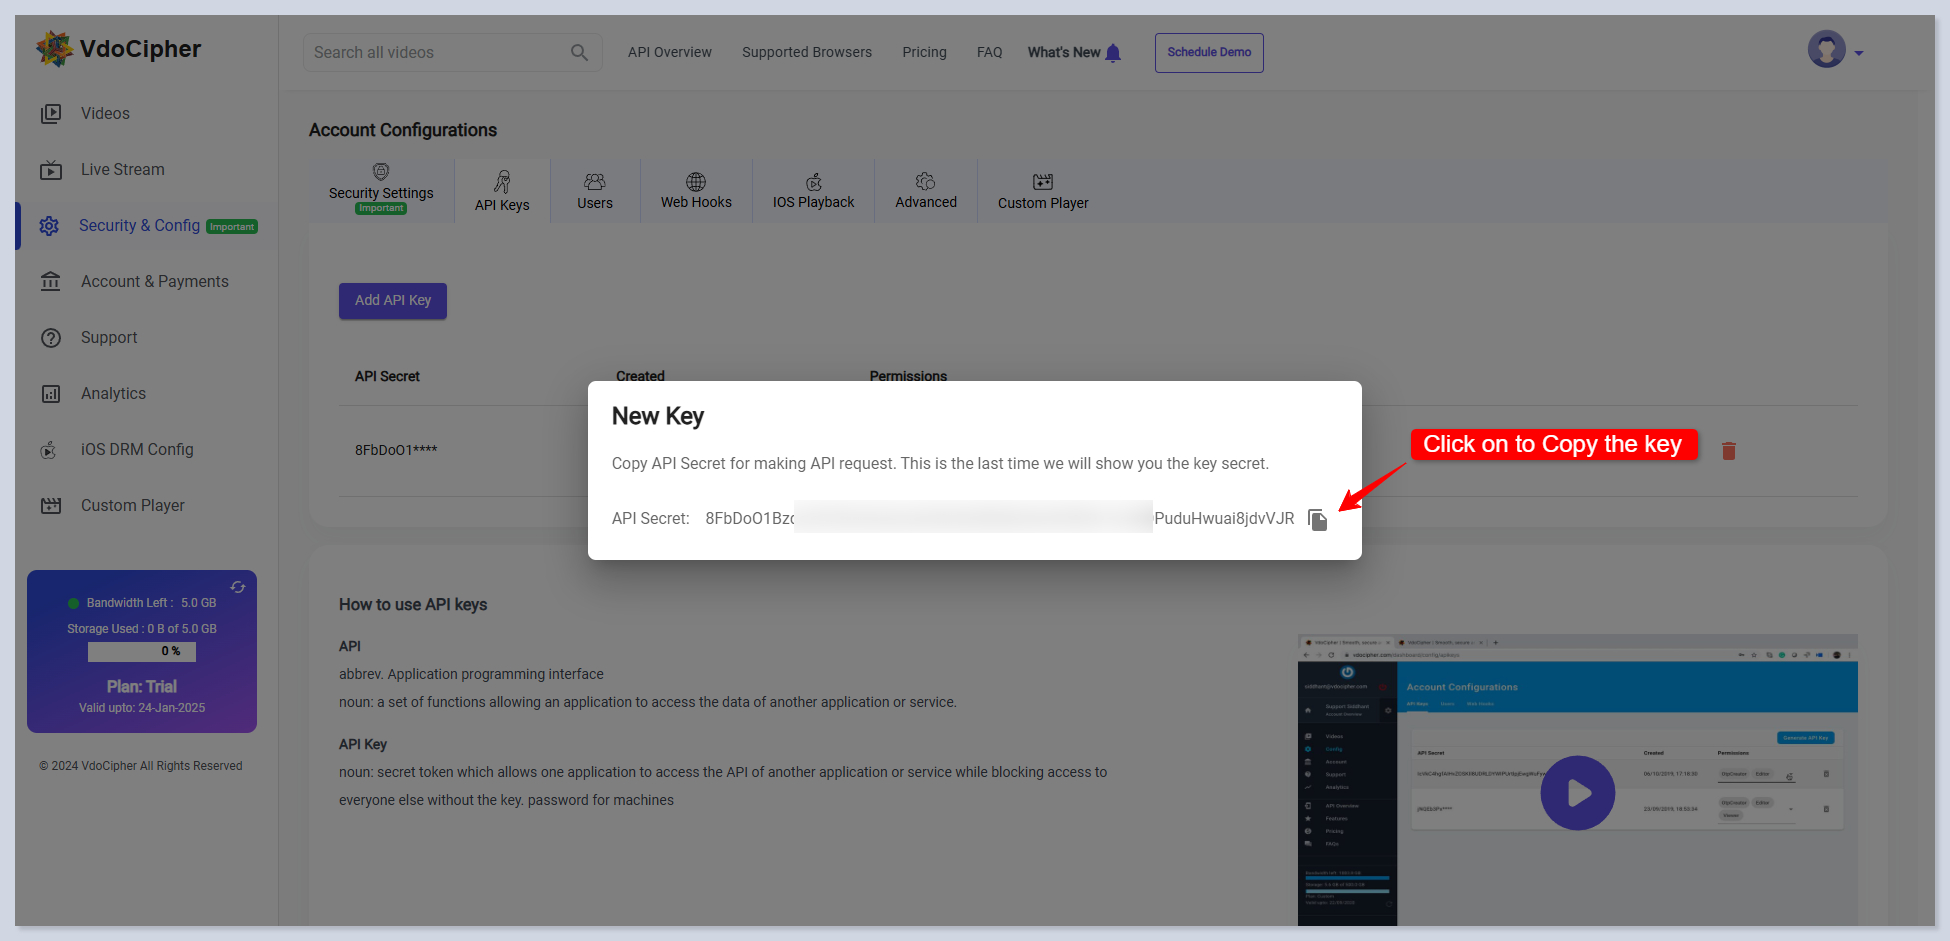
Task: Click the Add API Key button
Action: (393, 301)
